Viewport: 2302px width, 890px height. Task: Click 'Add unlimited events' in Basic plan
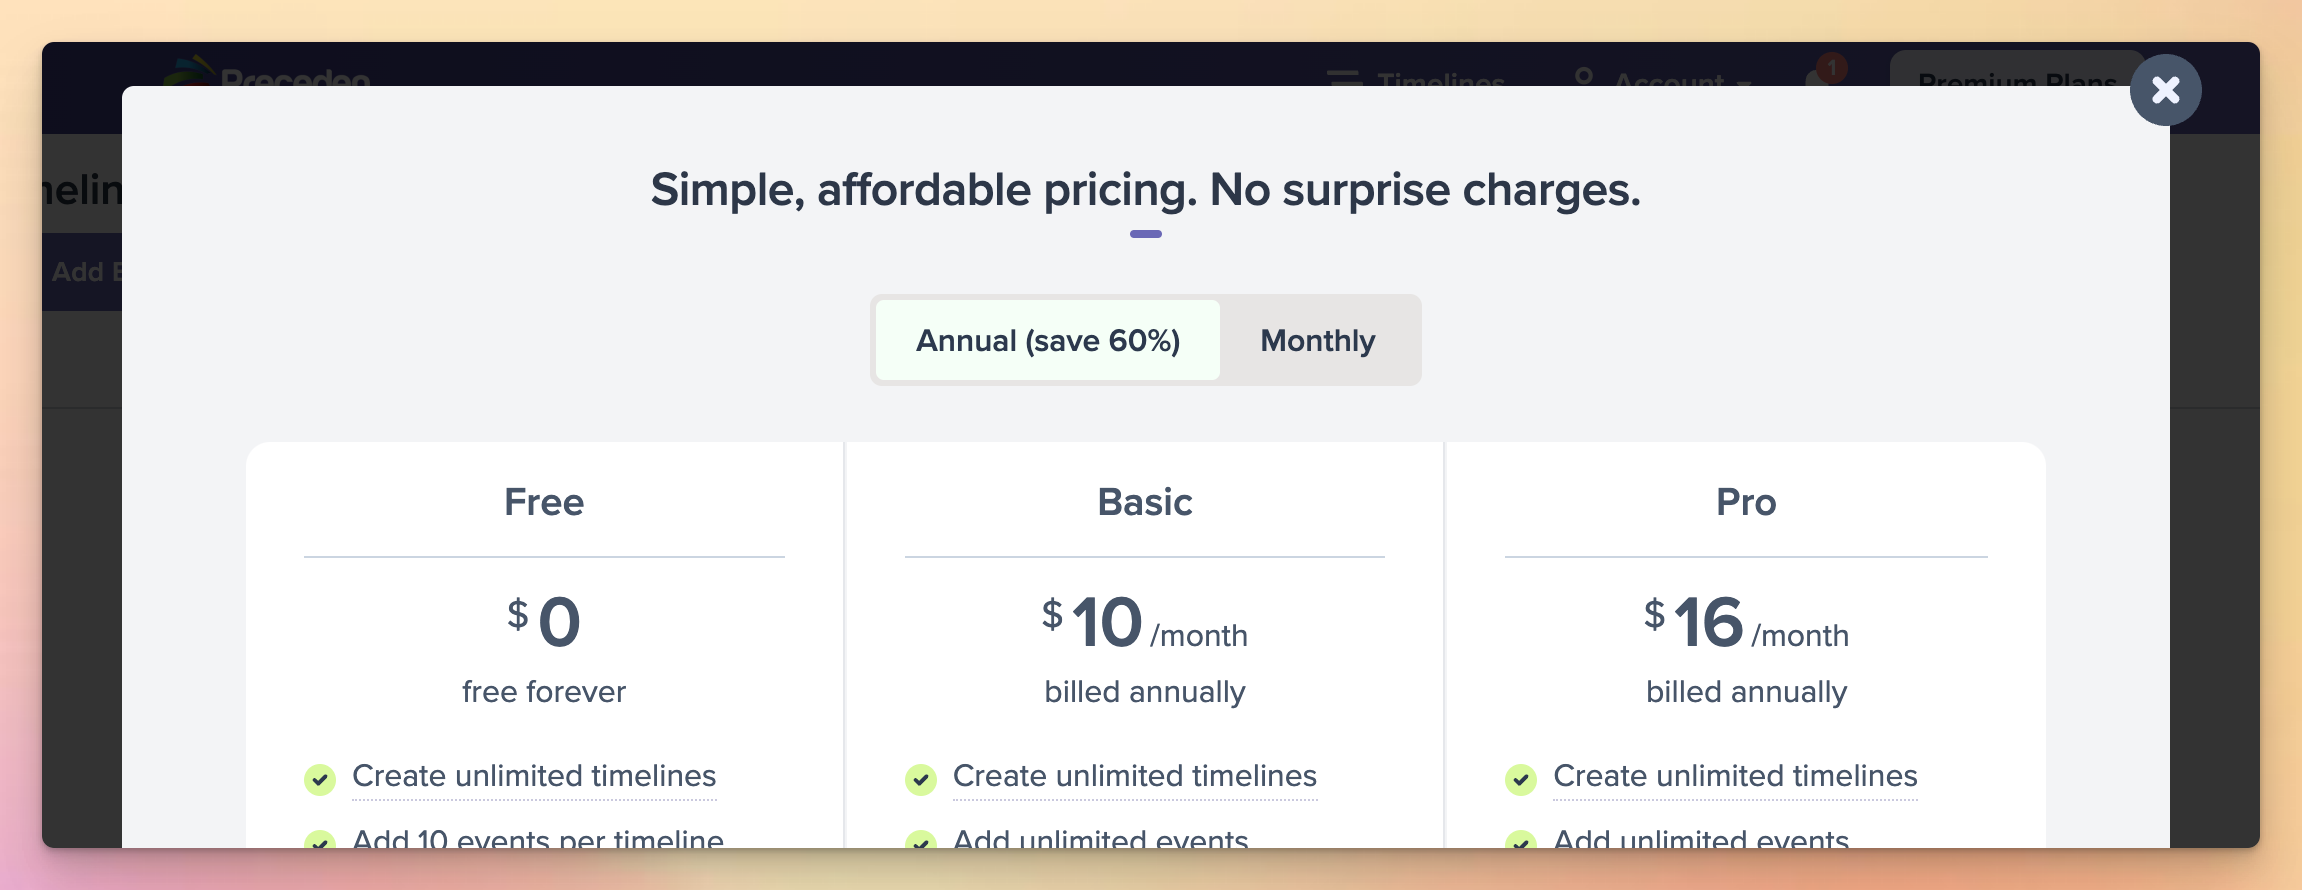click(x=1100, y=839)
